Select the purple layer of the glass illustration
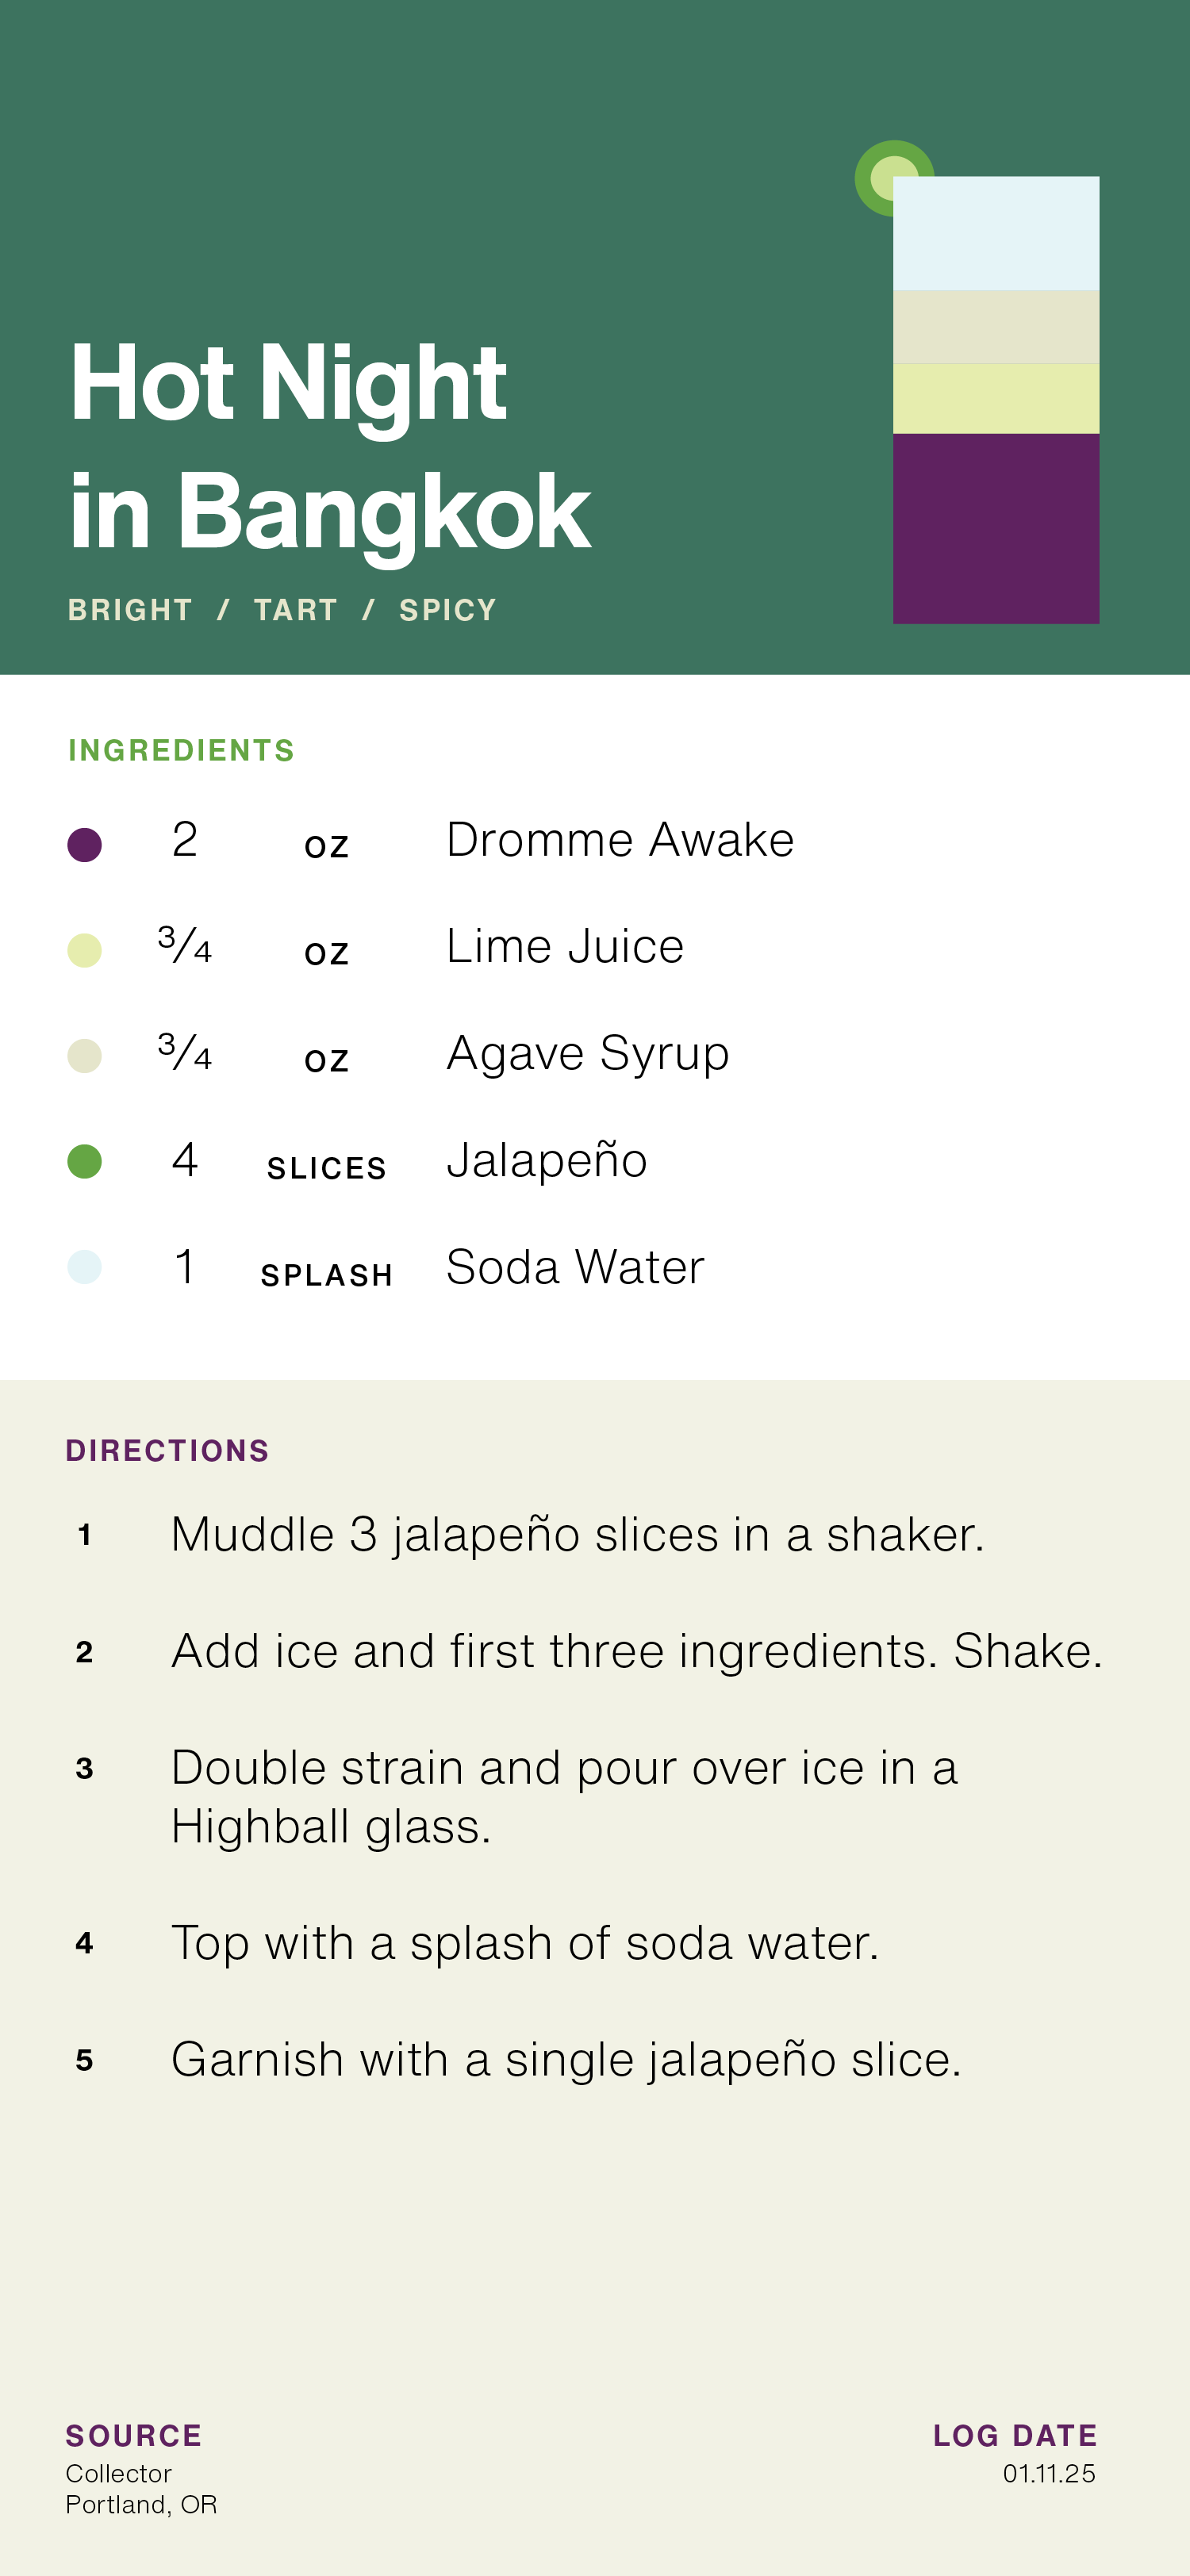Image resolution: width=1190 pixels, height=2576 pixels. tap(995, 528)
